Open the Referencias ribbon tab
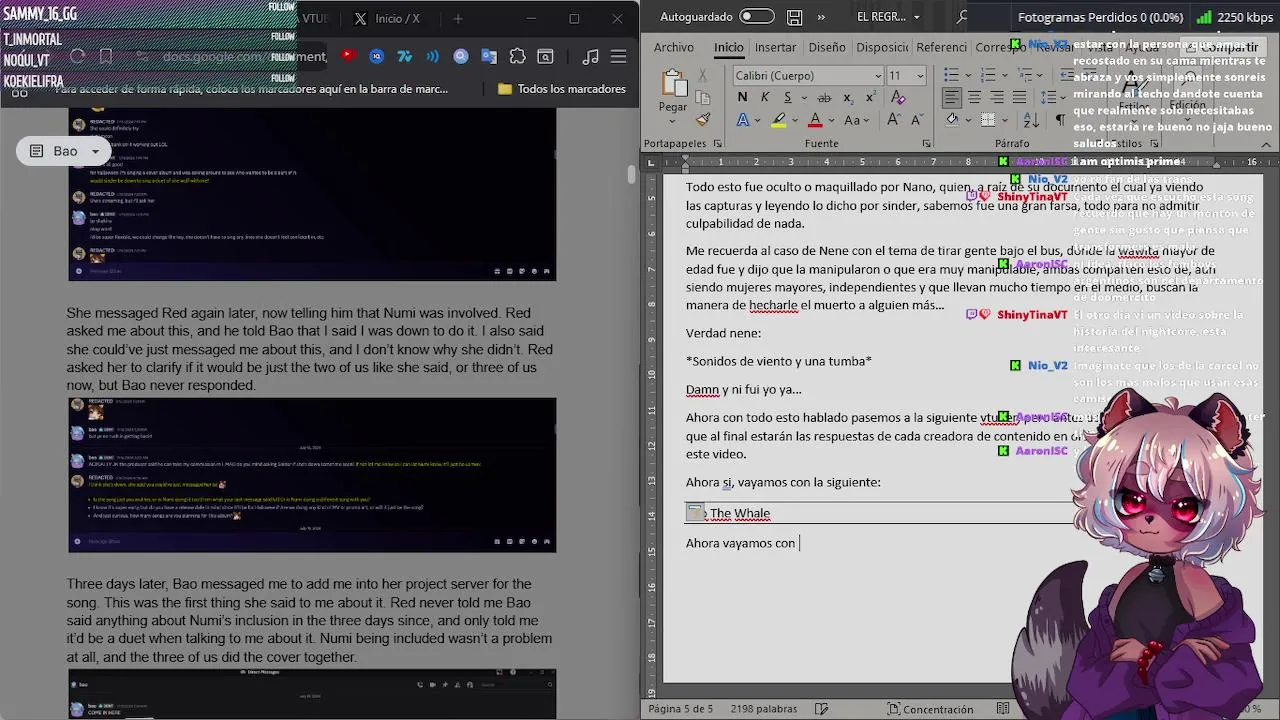1280x720 pixels. (x=941, y=47)
